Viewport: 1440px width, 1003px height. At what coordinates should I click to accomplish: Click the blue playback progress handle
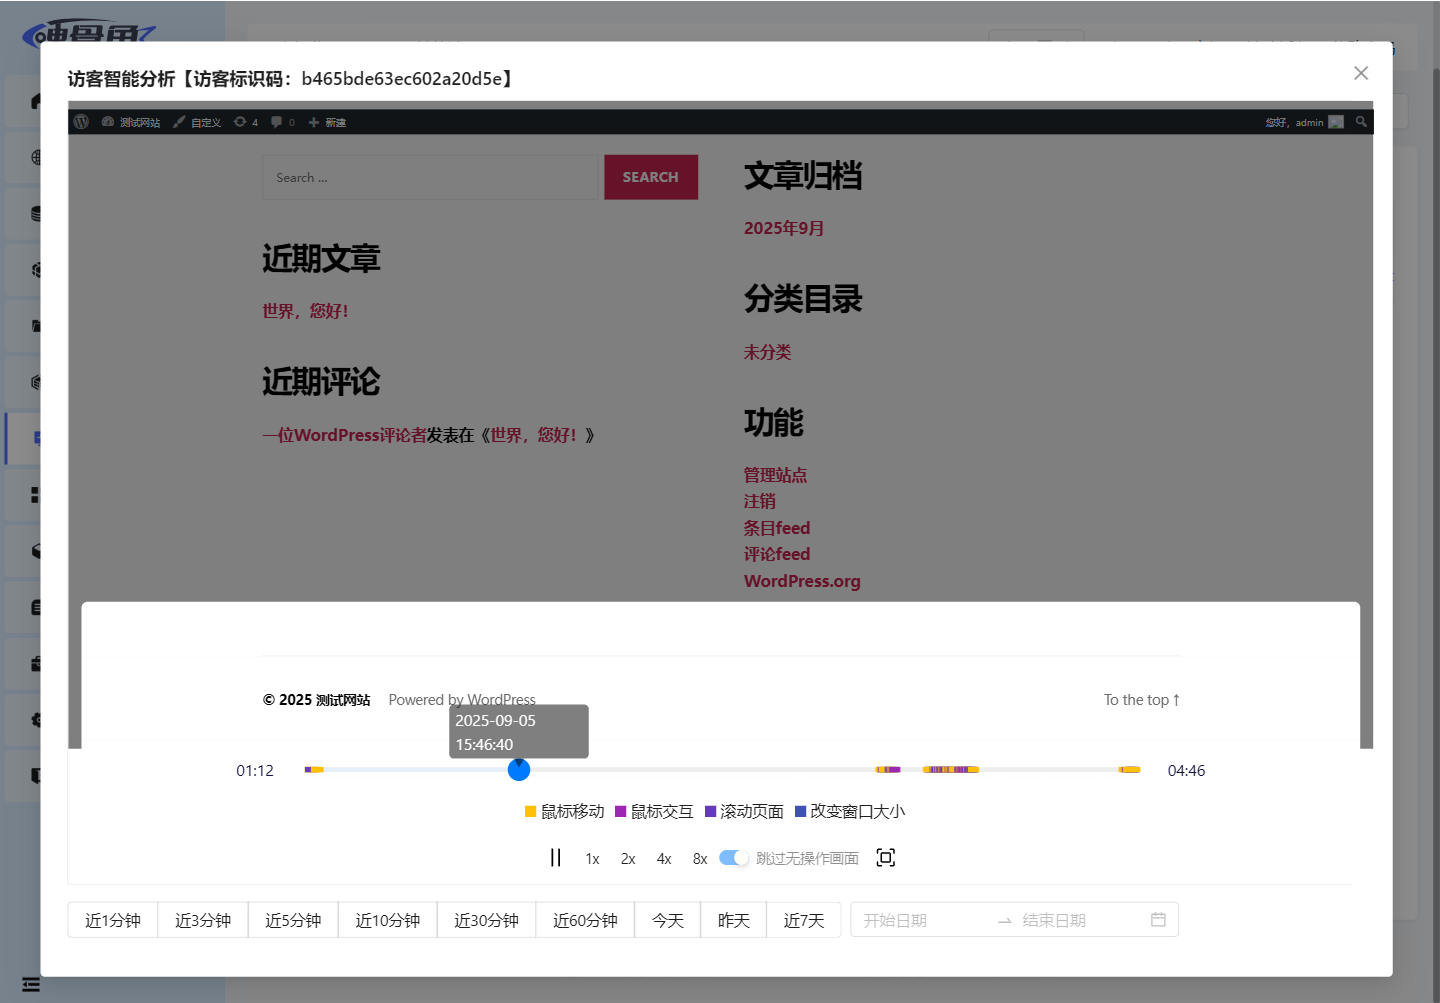point(518,770)
